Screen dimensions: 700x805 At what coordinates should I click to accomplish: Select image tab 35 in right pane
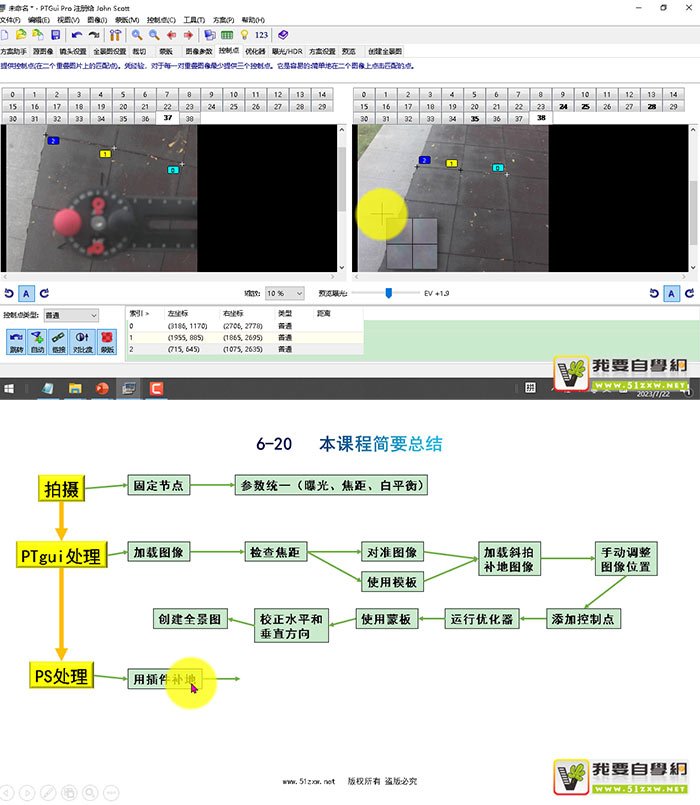click(x=475, y=119)
